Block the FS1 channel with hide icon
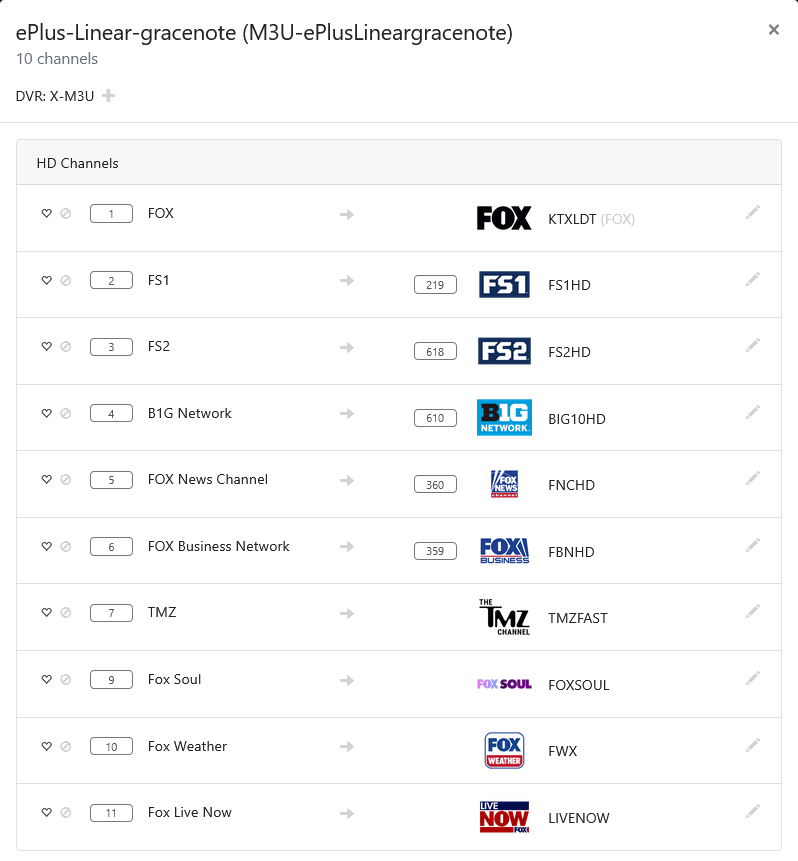Image resolution: width=798 pixels, height=861 pixels. point(66,280)
